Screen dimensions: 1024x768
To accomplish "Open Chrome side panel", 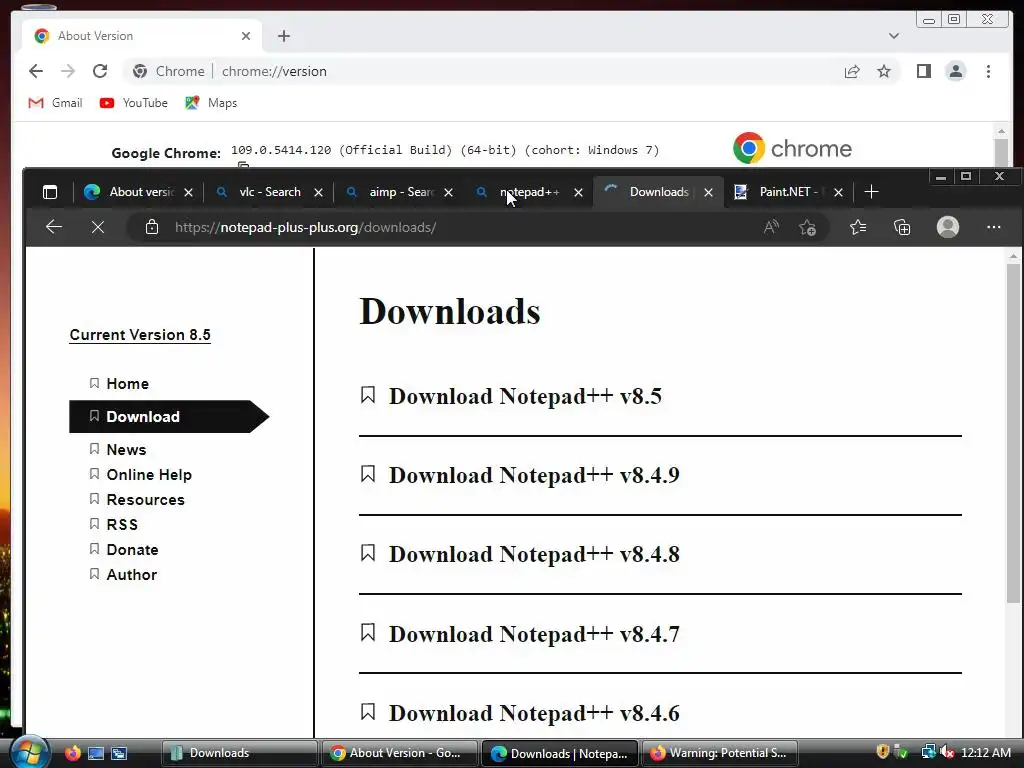I will 923,71.
